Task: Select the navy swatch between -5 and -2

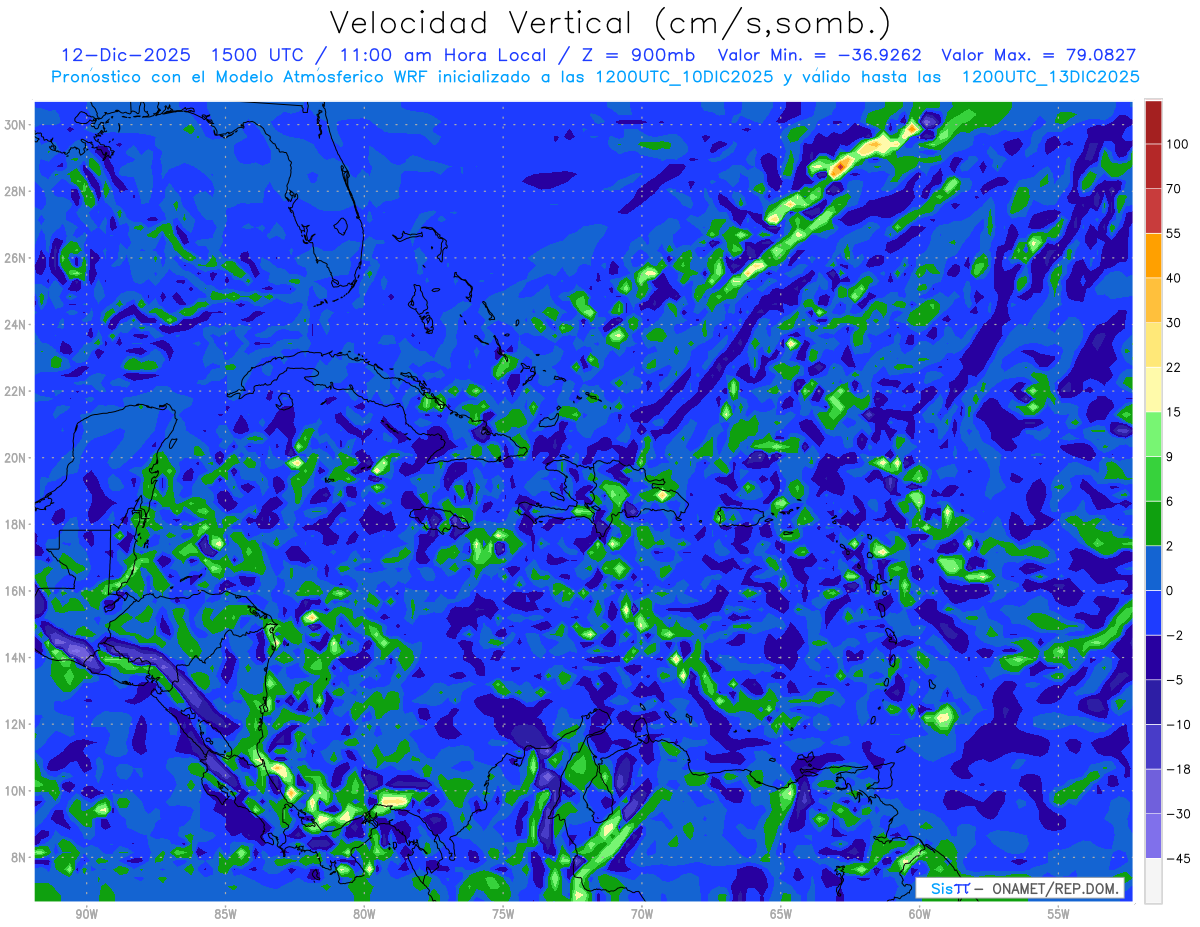Action: click(x=1153, y=656)
